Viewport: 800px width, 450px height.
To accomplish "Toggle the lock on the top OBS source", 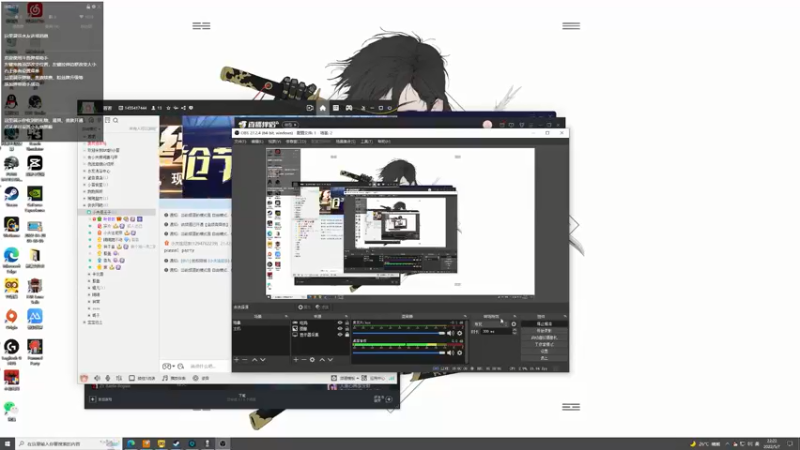I will 347,322.
